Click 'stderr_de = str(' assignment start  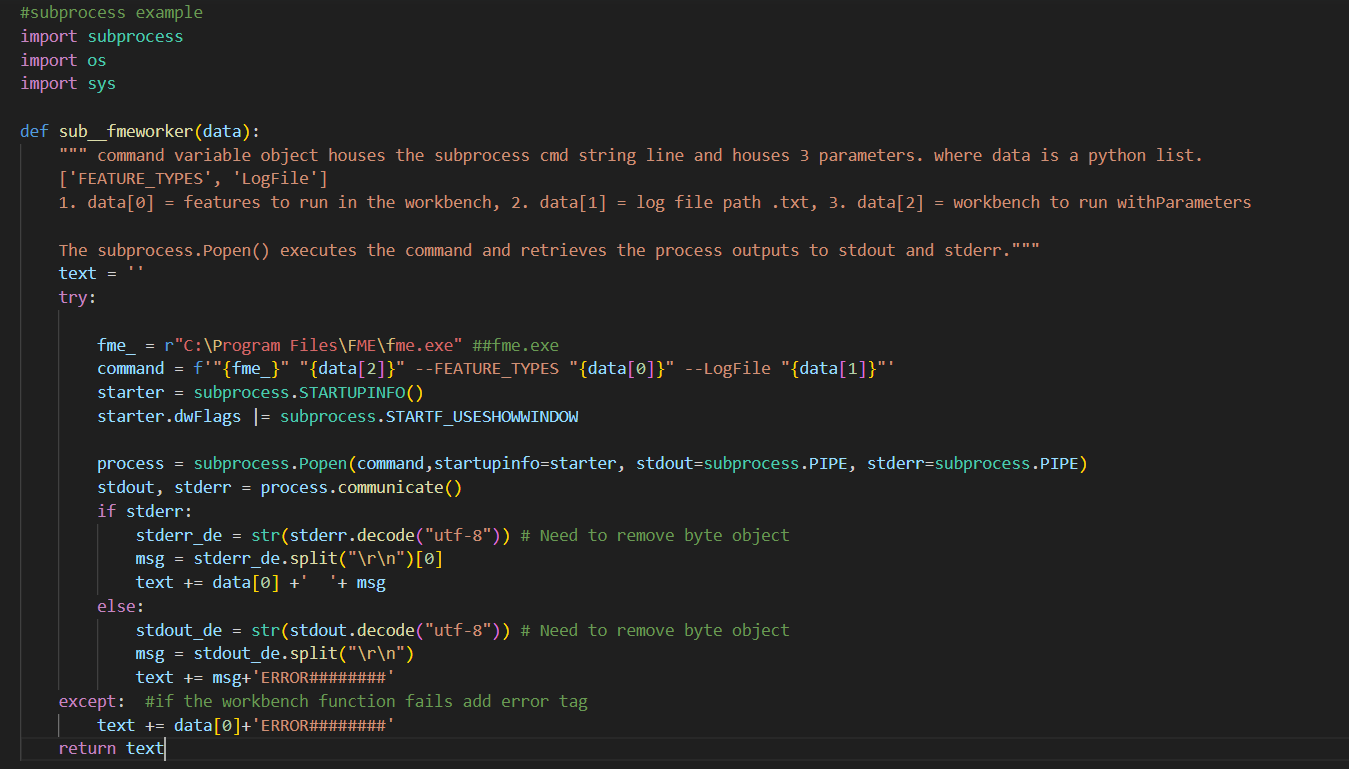click(212, 535)
